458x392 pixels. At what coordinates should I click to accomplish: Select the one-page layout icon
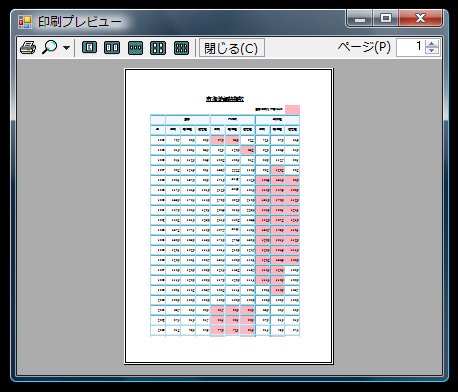89,48
